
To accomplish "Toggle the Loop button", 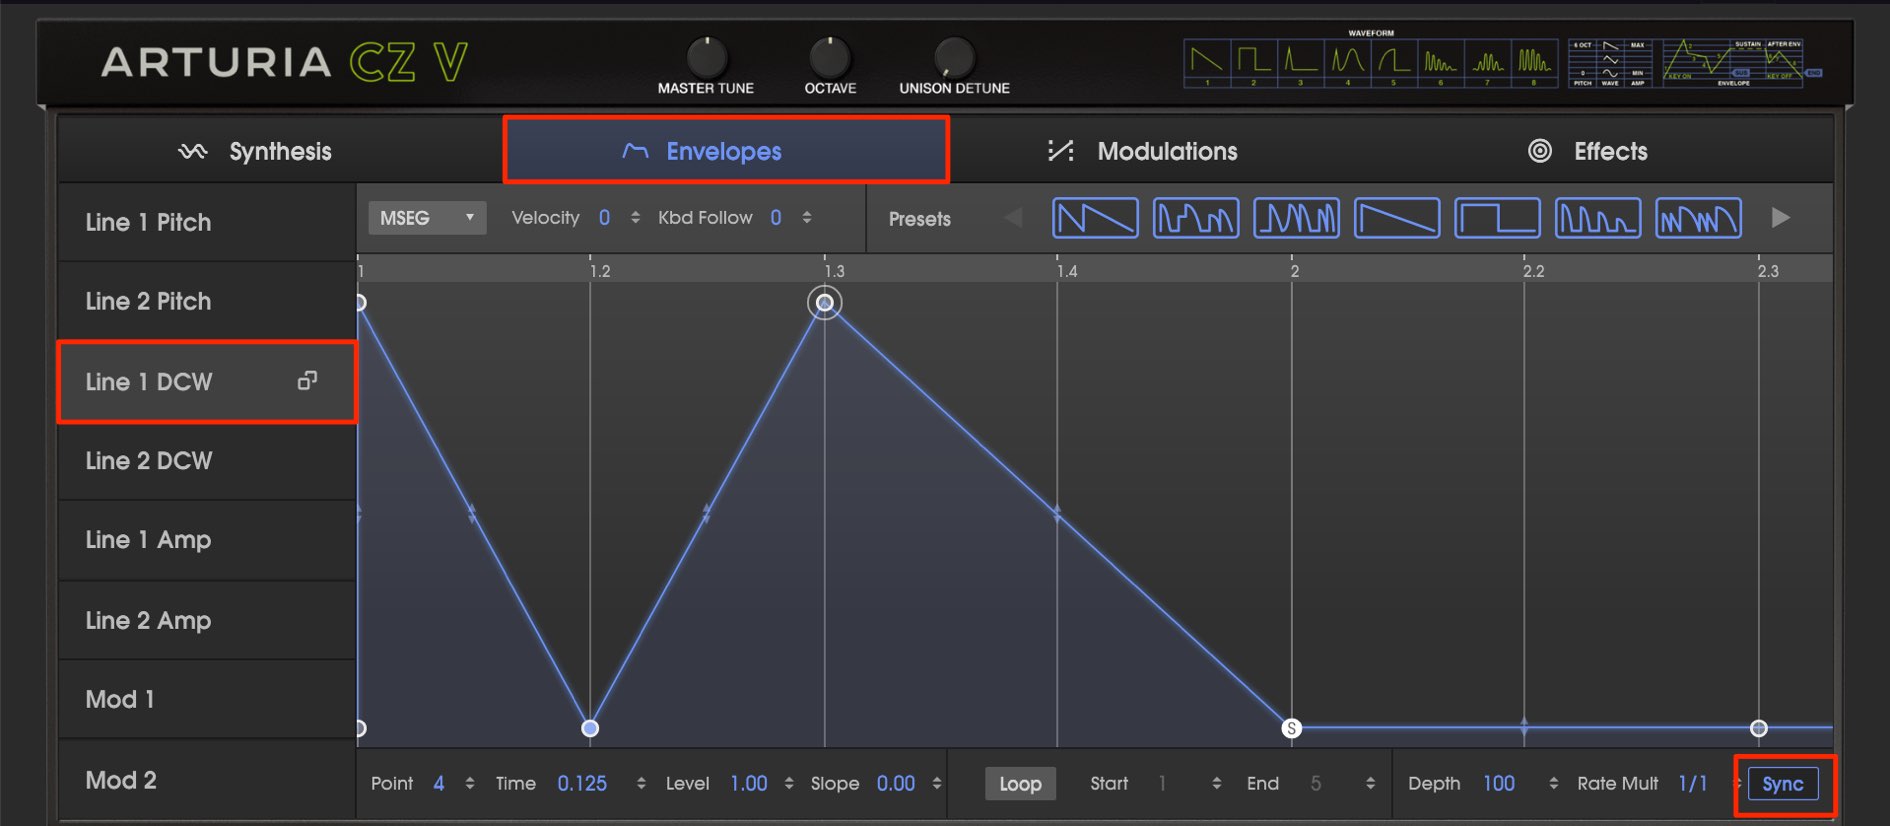I will pyautogui.click(x=1020, y=784).
